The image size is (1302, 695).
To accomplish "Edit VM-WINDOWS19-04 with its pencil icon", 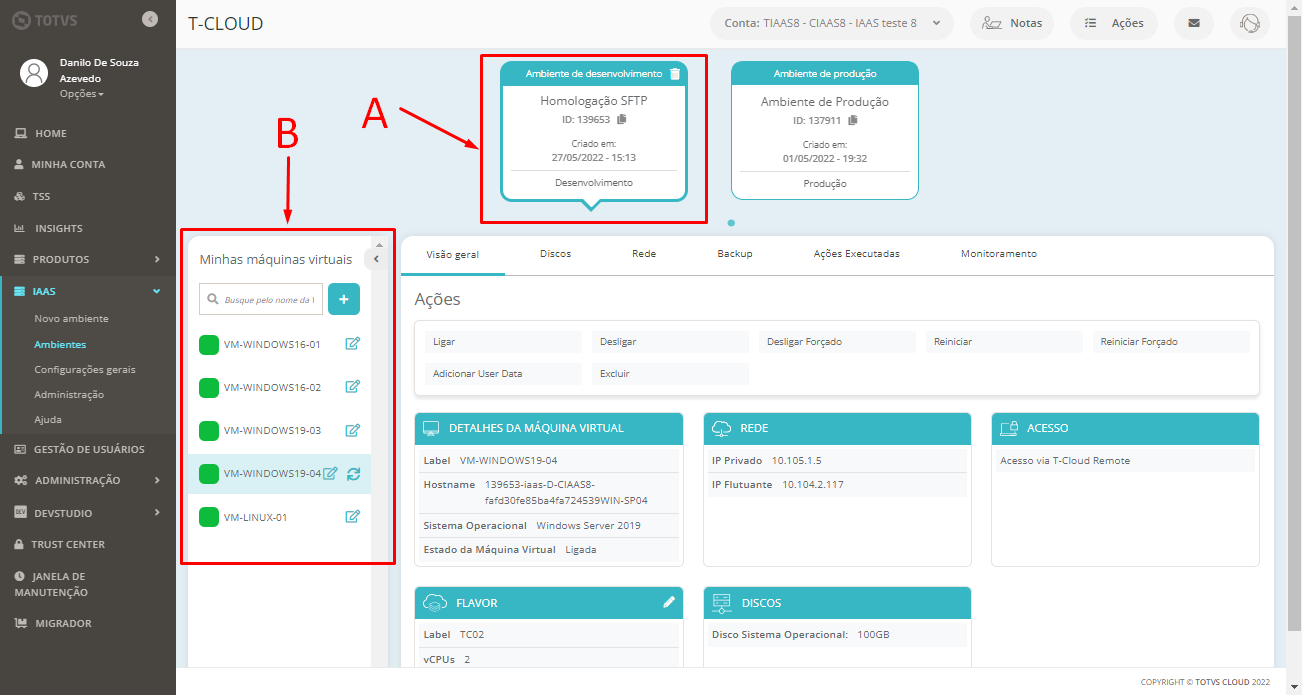I will click(x=330, y=474).
